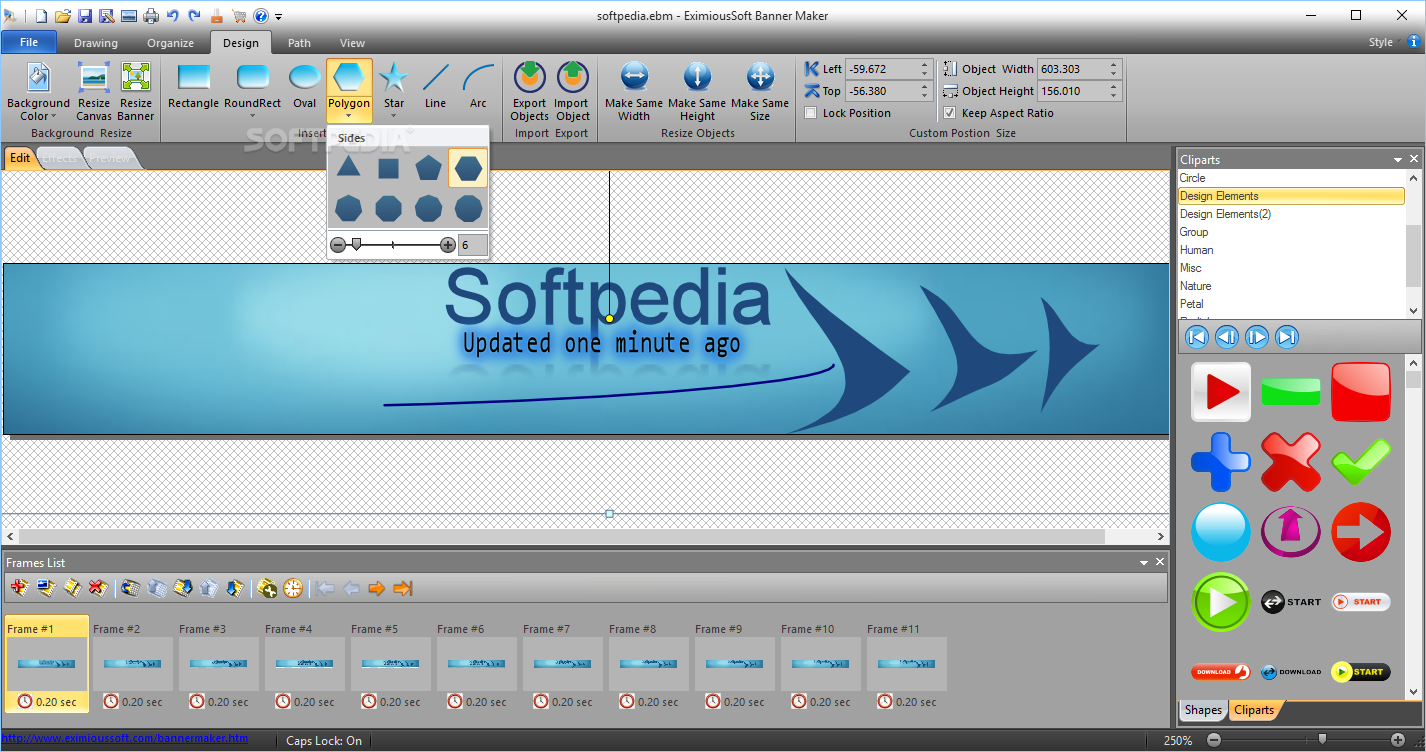Apply Make Same Width to objects
The height and width of the screenshot is (752, 1426).
pyautogui.click(x=634, y=91)
